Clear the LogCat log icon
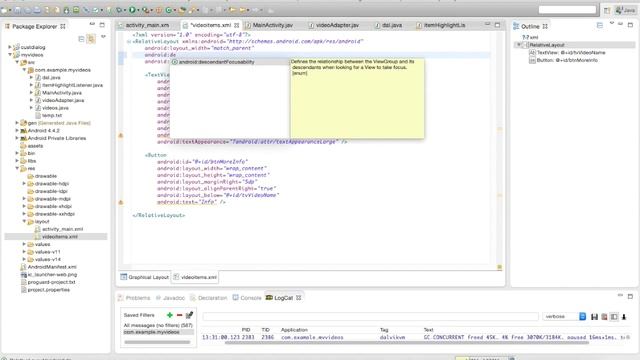This screenshot has height=360, width=640. pyautogui.click(x=604, y=317)
